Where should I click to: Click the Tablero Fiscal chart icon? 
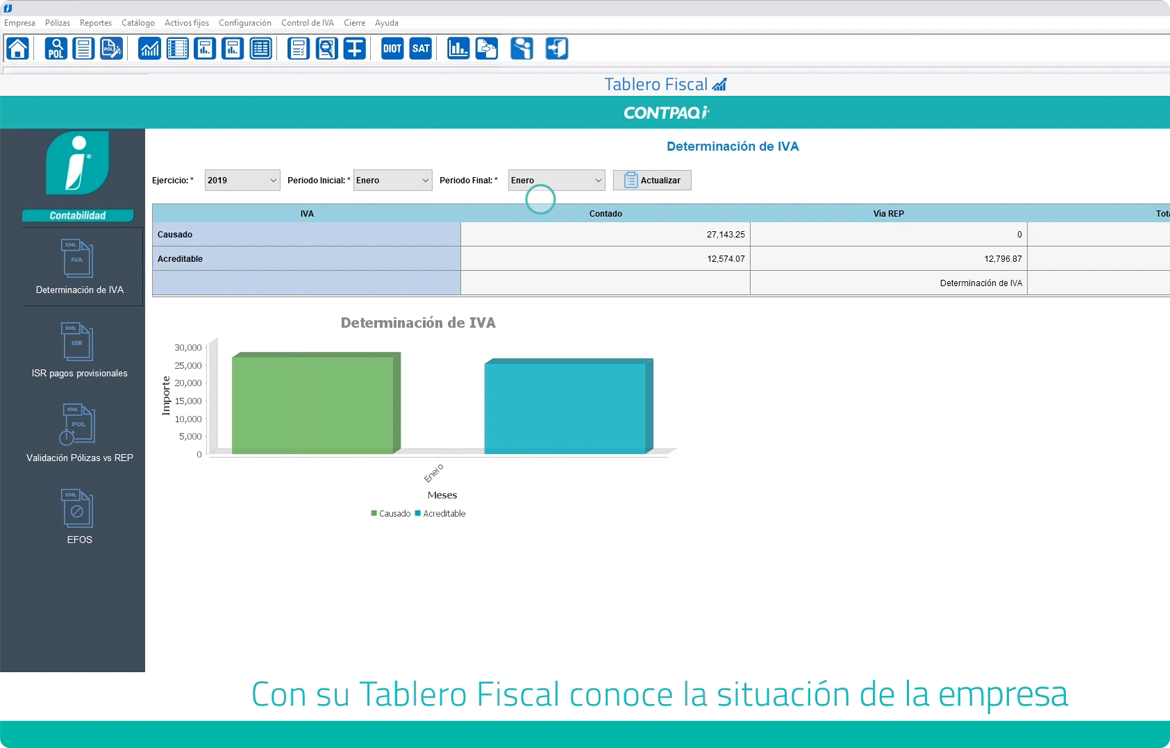point(149,47)
